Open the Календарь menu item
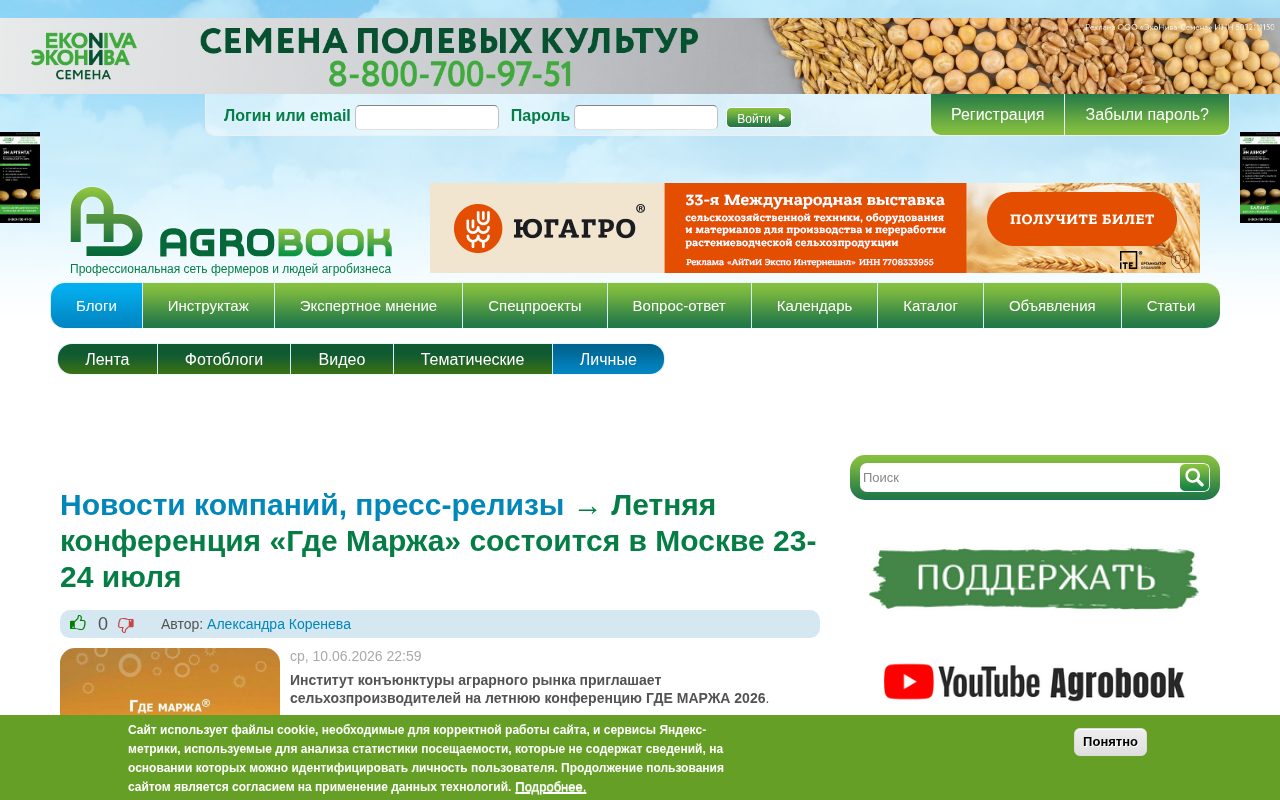Image resolution: width=1280 pixels, height=800 pixels. click(x=815, y=306)
